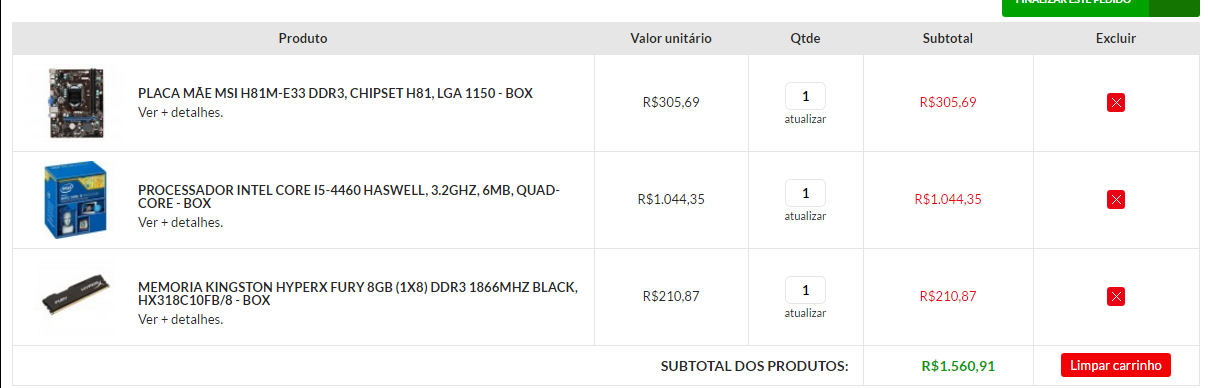The height and width of the screenshot is (388, 1208).
Task: Open the MSI motherboard product thumbnail
Action: (x=75, y=103)
